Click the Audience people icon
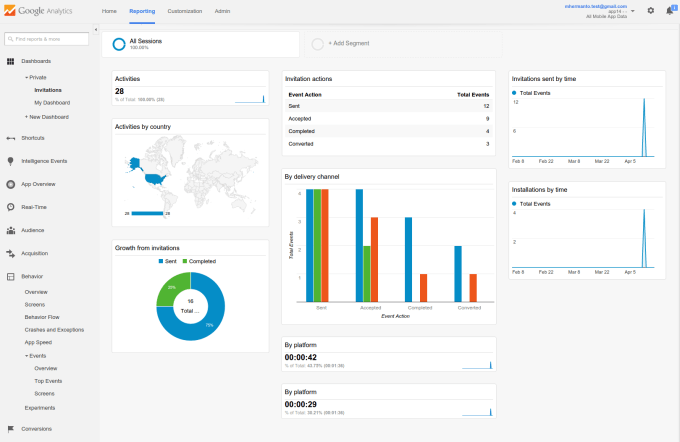Screen dimensions: 680x442 click(10, 230)
